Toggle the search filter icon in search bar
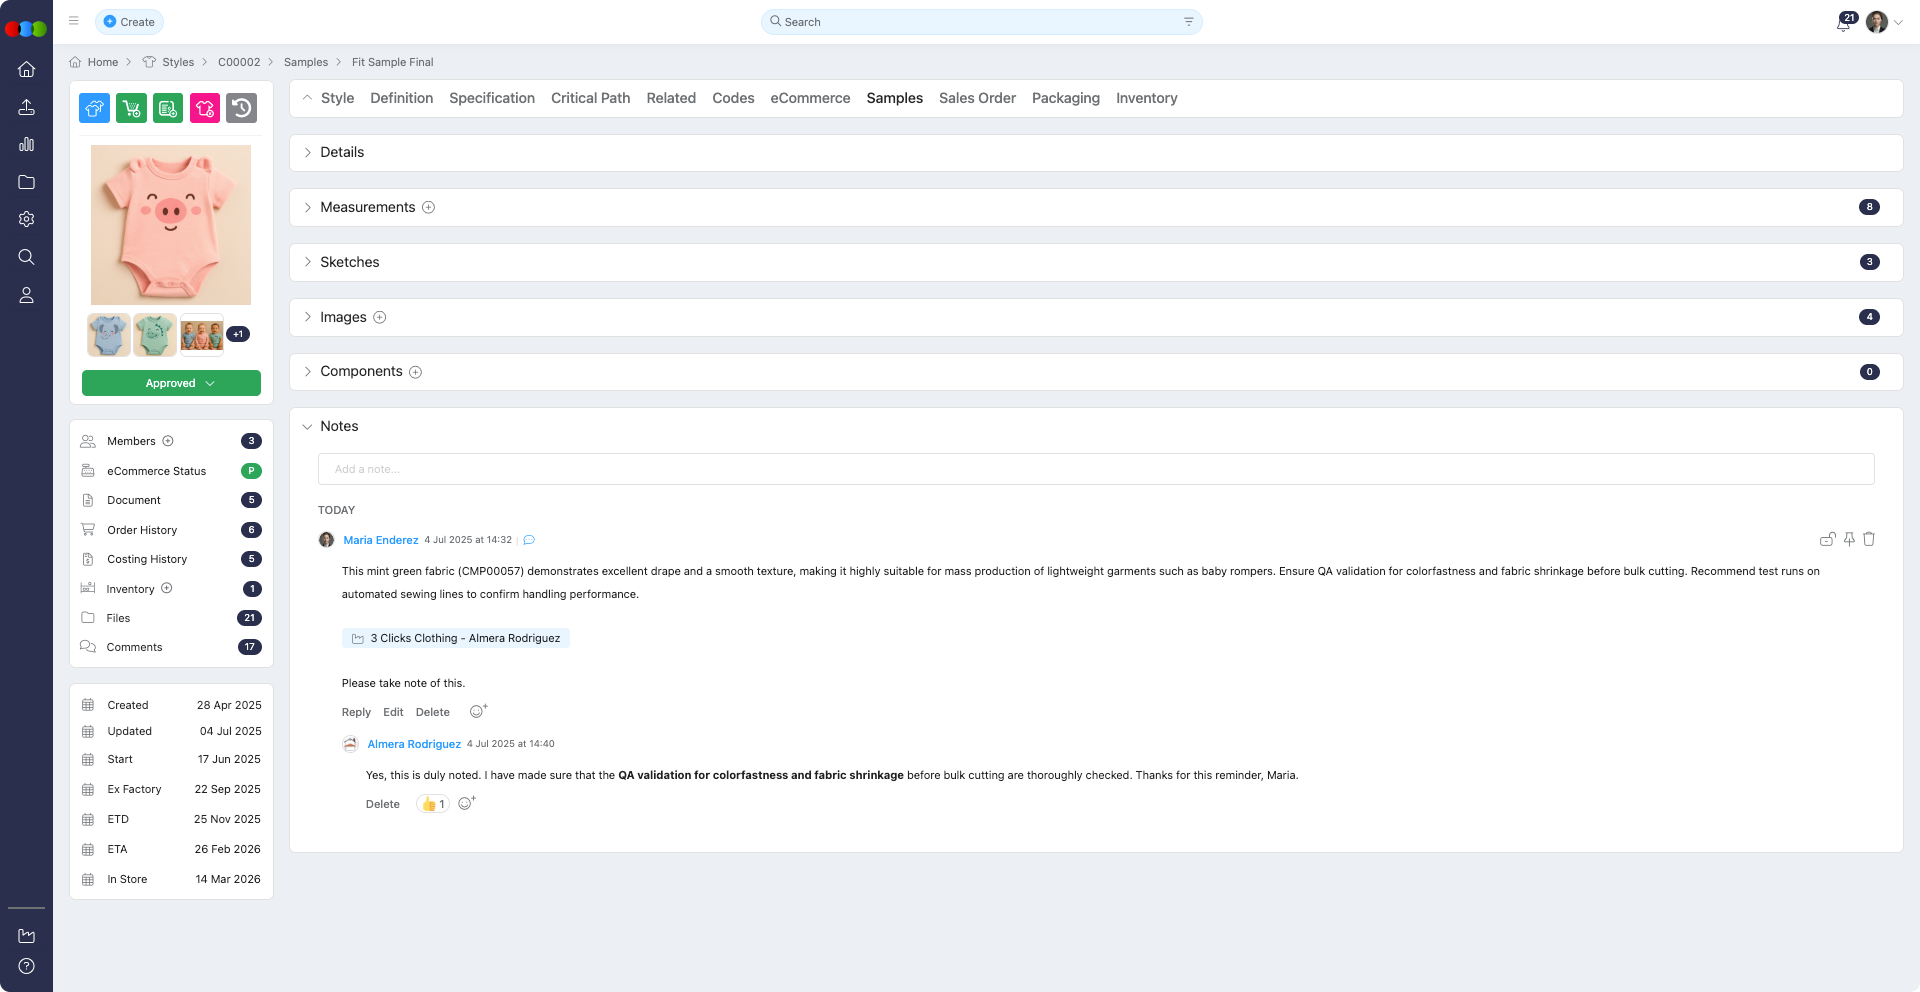Viewport: 1920px width, 992px height. coord(1188,22)
